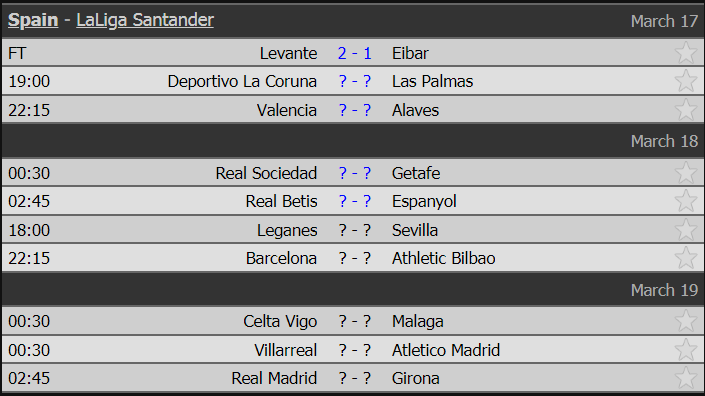Screen dimensions: 705x396
Task: Favorite the Real Madrid vs Girona match
Action: coord(686,378)
